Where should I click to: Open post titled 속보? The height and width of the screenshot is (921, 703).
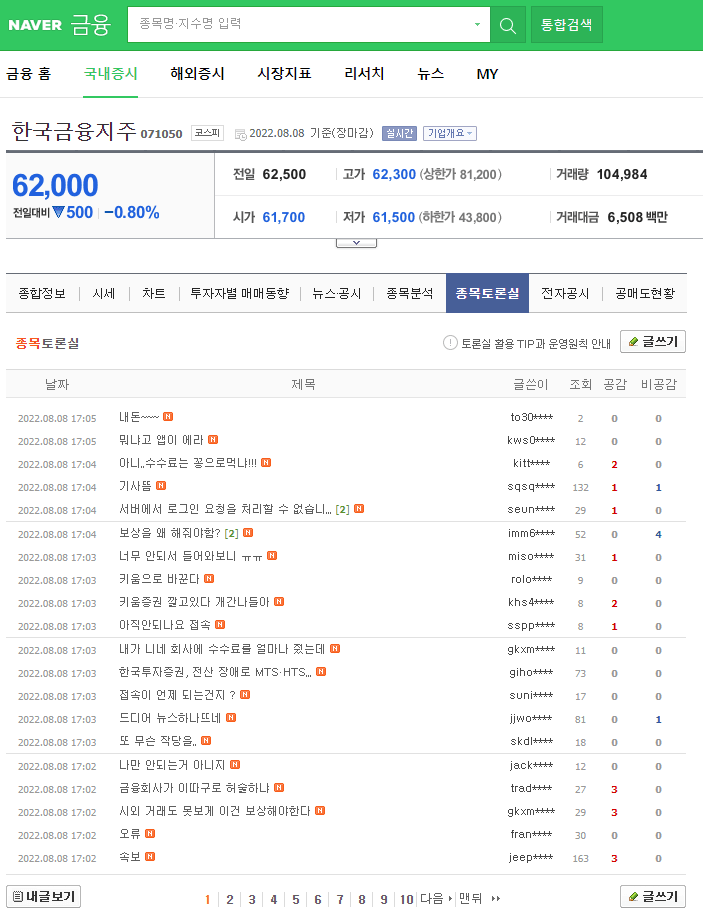point(130,857)
